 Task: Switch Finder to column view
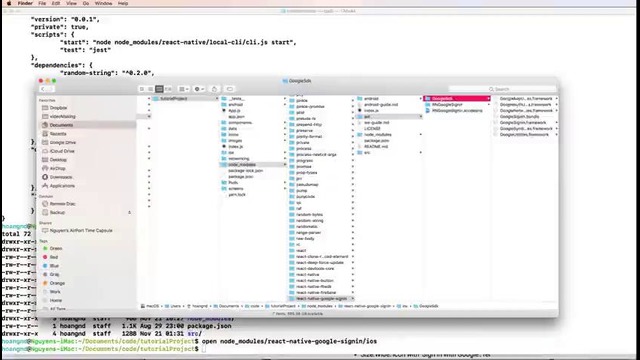coord(160,89)
